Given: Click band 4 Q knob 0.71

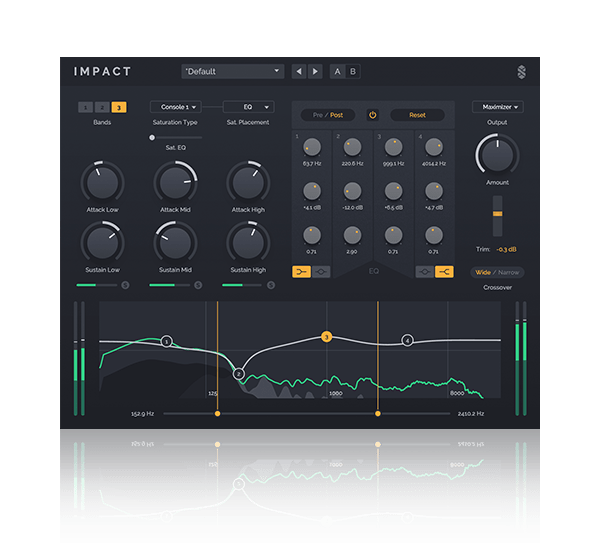Looking at the screenshot, I should coord(434,235).
